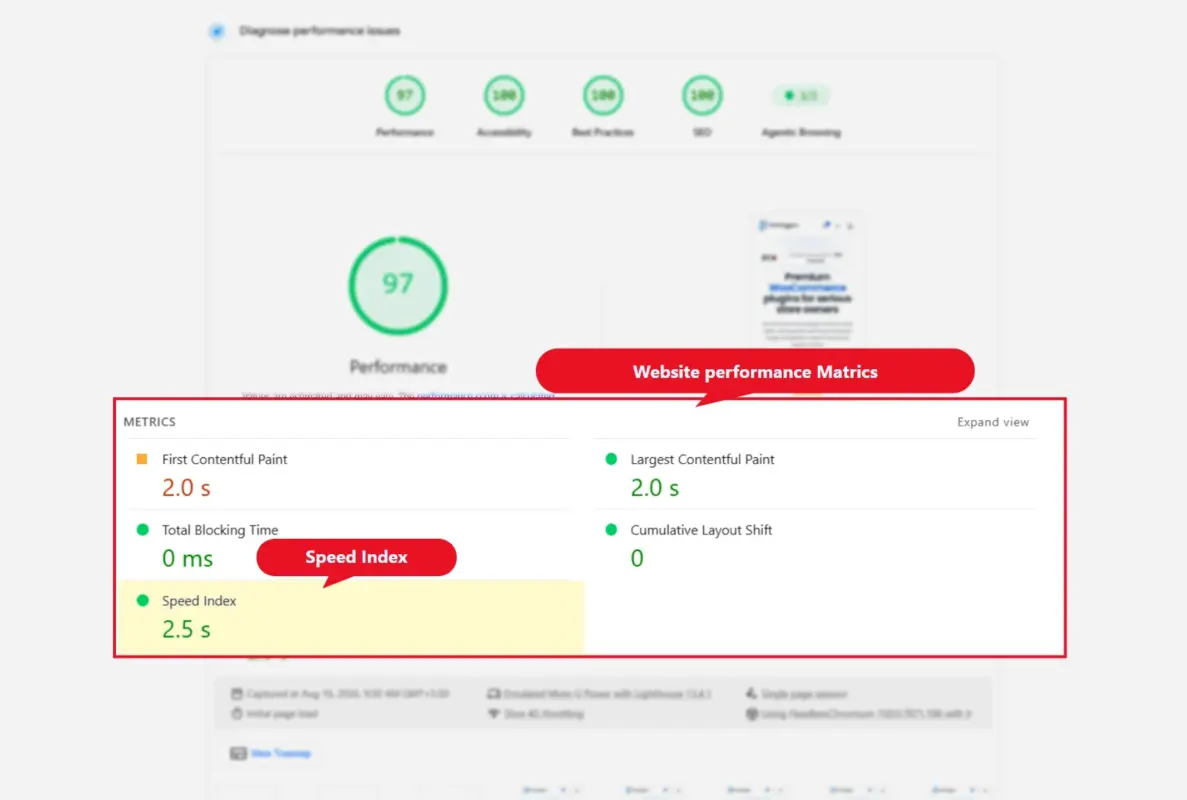The image size is (1187, 800).
Task: Click the orange square icon beside First Contentful Paint
Action: pyautogui.click(x=142, y=459)
